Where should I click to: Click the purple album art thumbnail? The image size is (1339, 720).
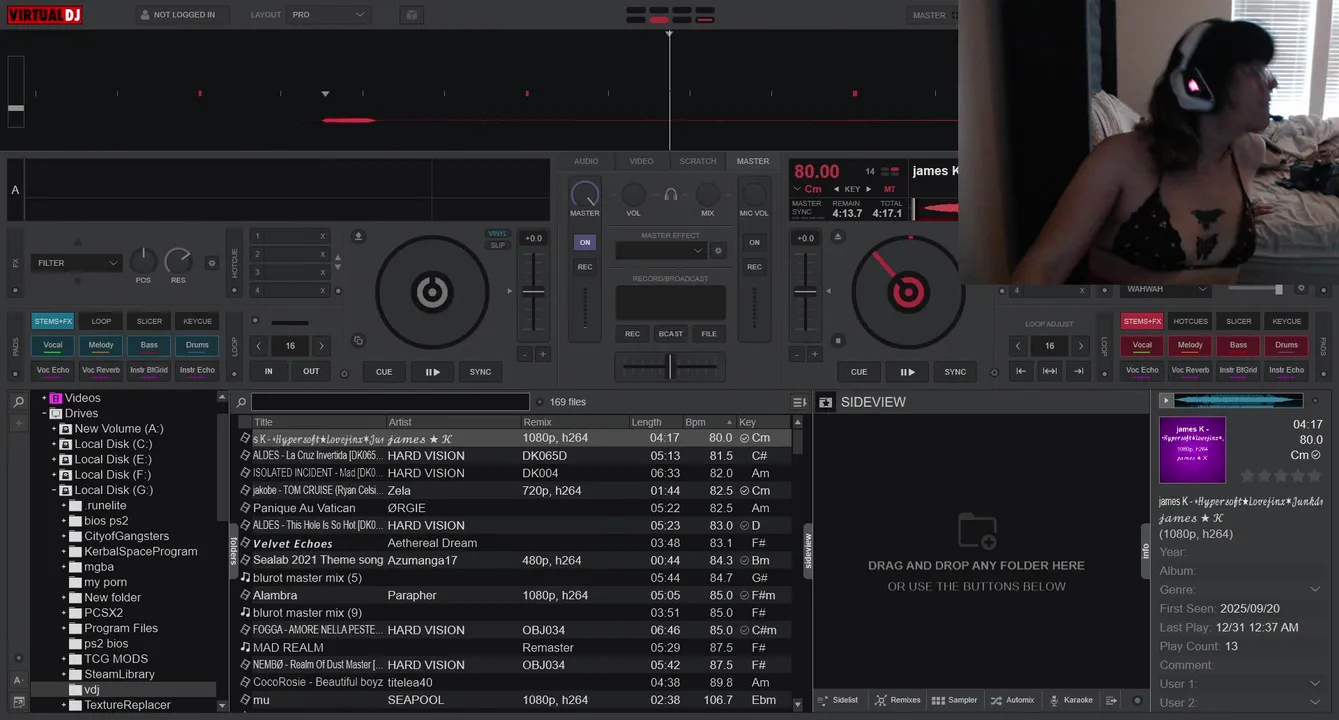tap(1192, 450)
